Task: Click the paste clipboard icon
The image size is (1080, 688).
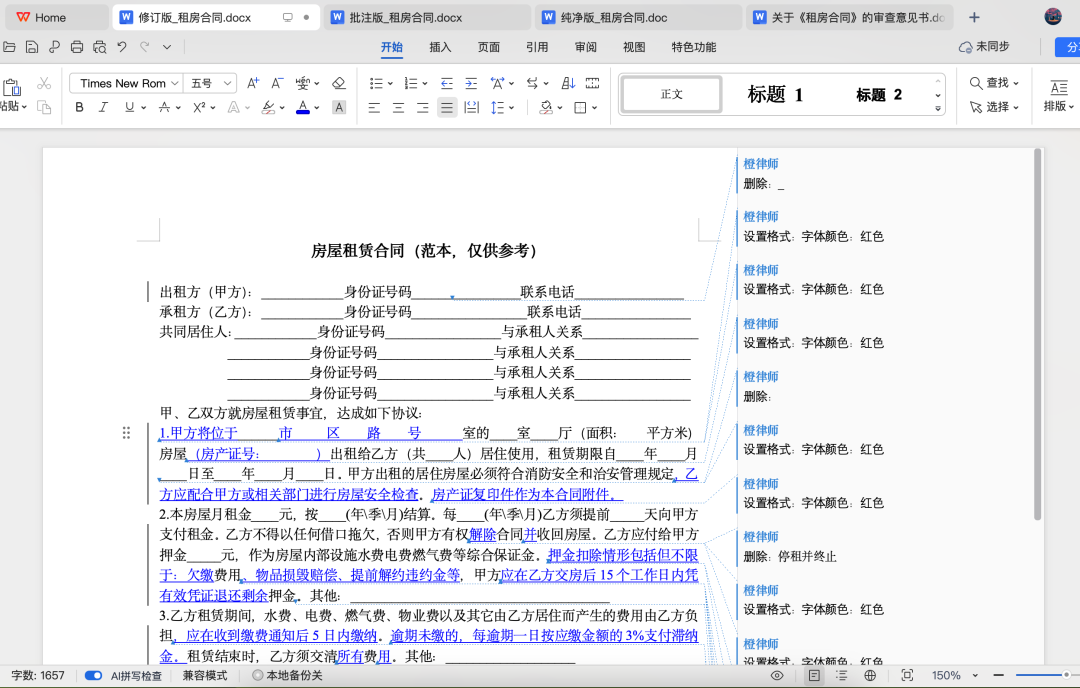Action: 12,87
